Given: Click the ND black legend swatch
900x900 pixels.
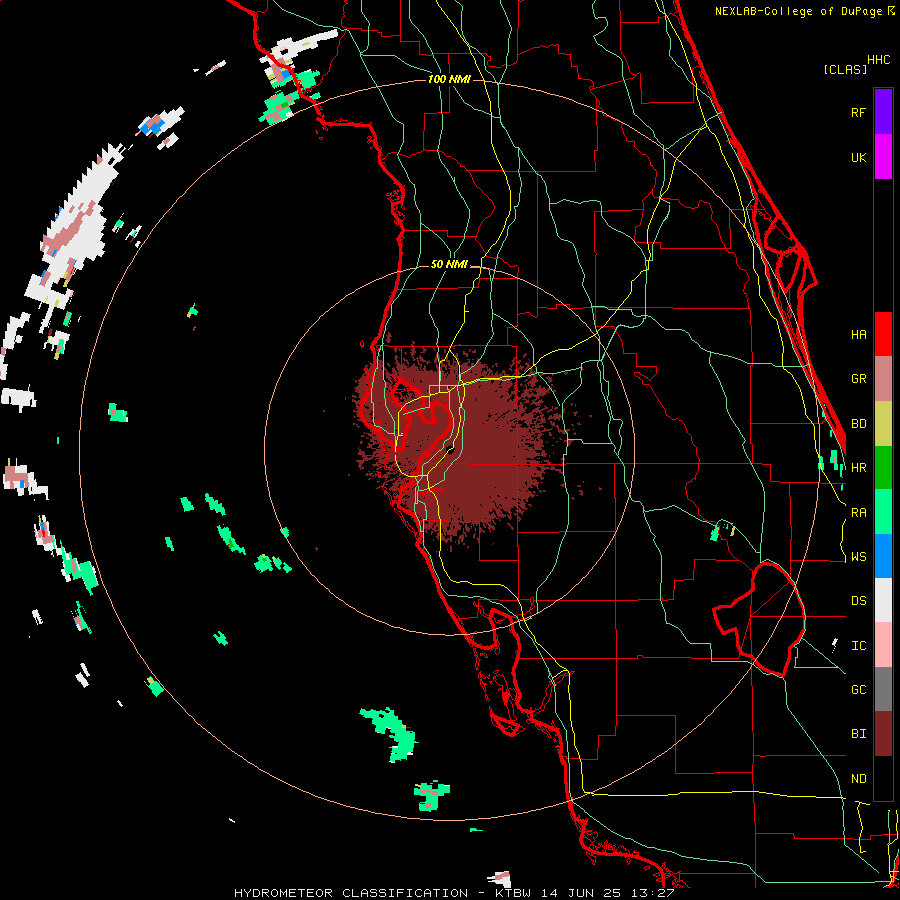Looking at the screenshot, I should (883, 778).
